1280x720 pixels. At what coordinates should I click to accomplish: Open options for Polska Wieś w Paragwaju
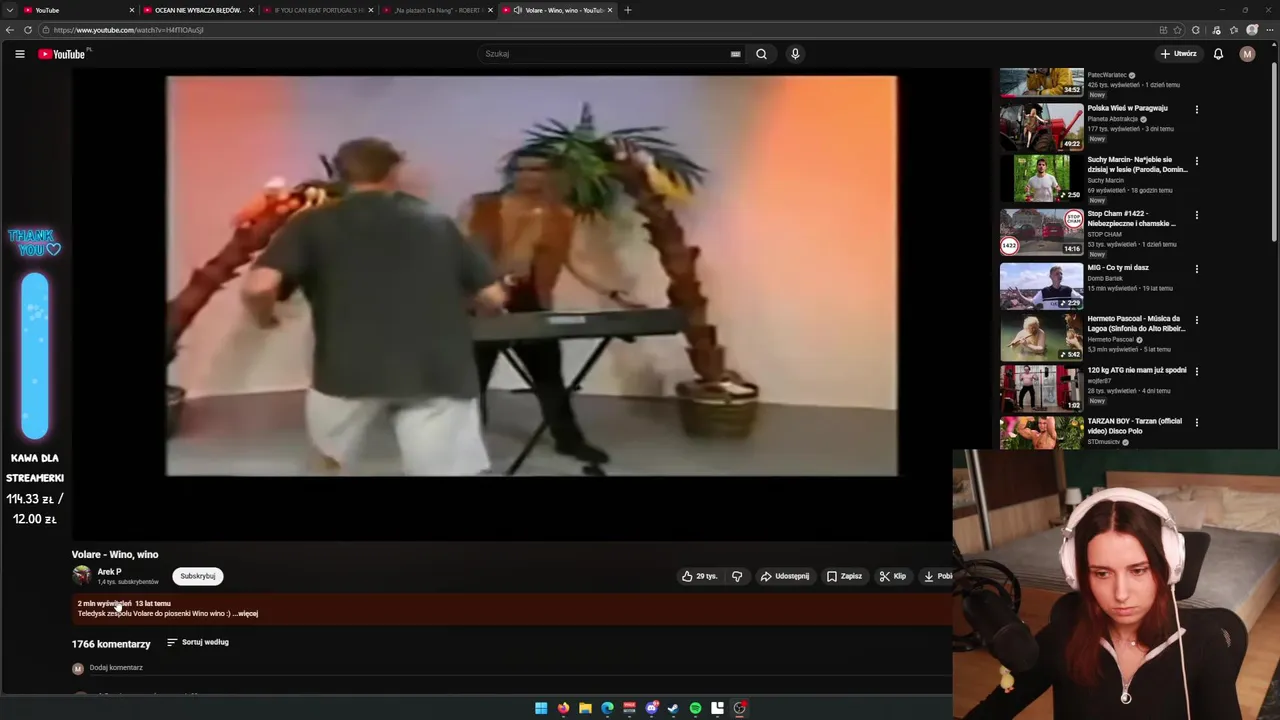(1197, 109)
